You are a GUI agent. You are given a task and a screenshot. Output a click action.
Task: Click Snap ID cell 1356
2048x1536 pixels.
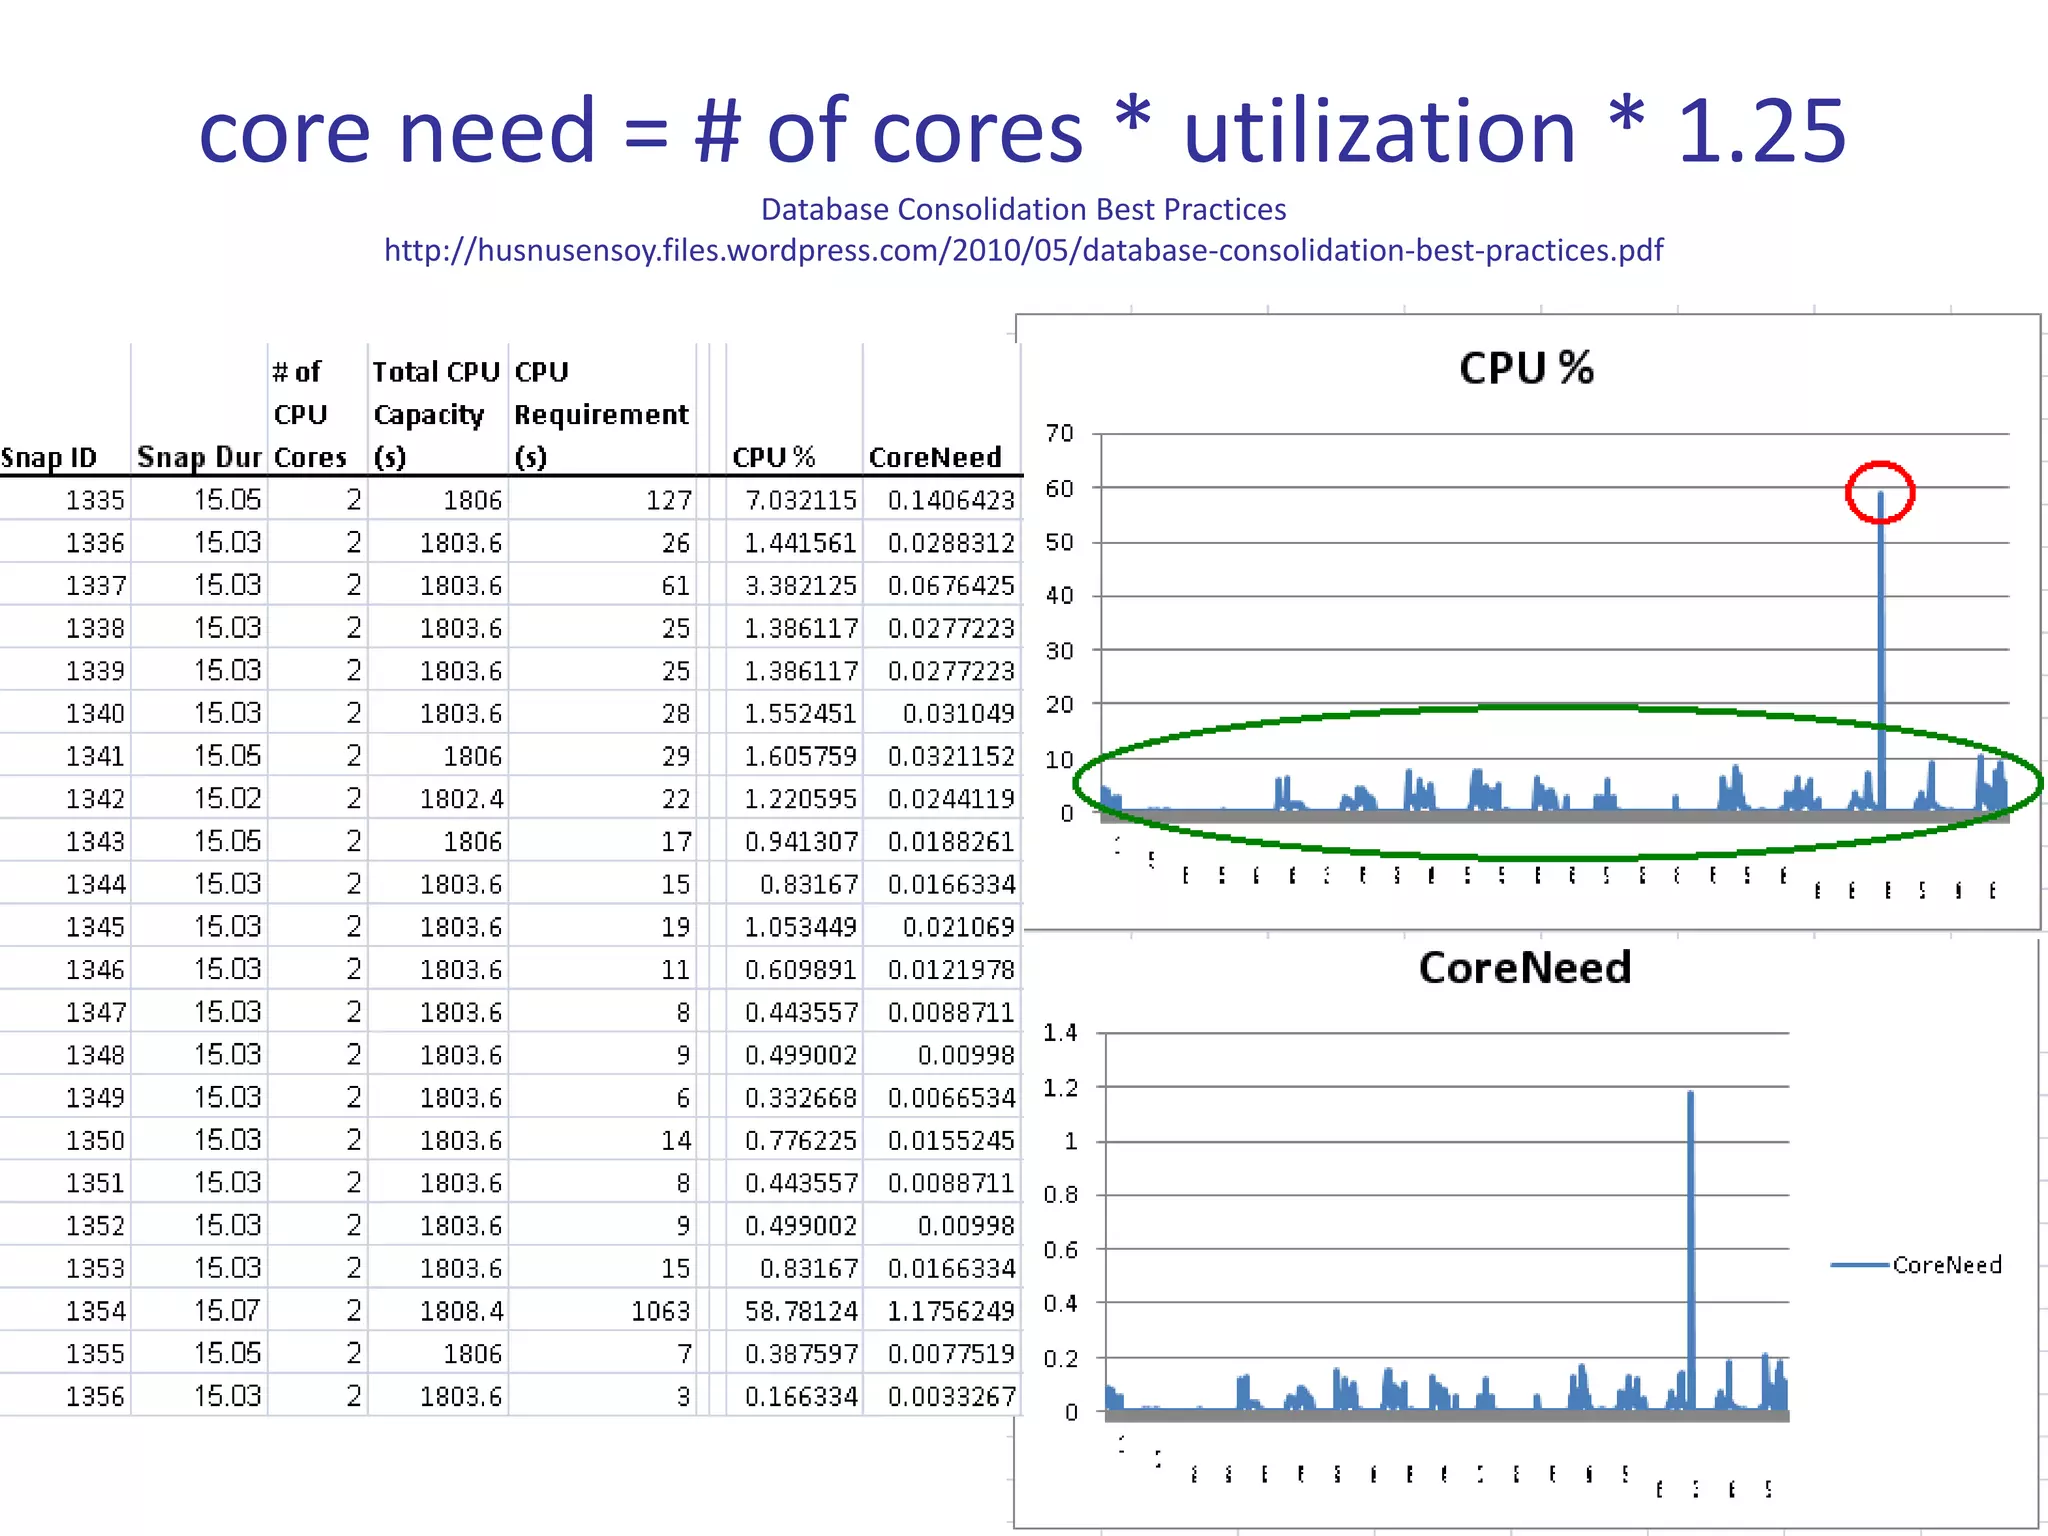click(95, 1396)
